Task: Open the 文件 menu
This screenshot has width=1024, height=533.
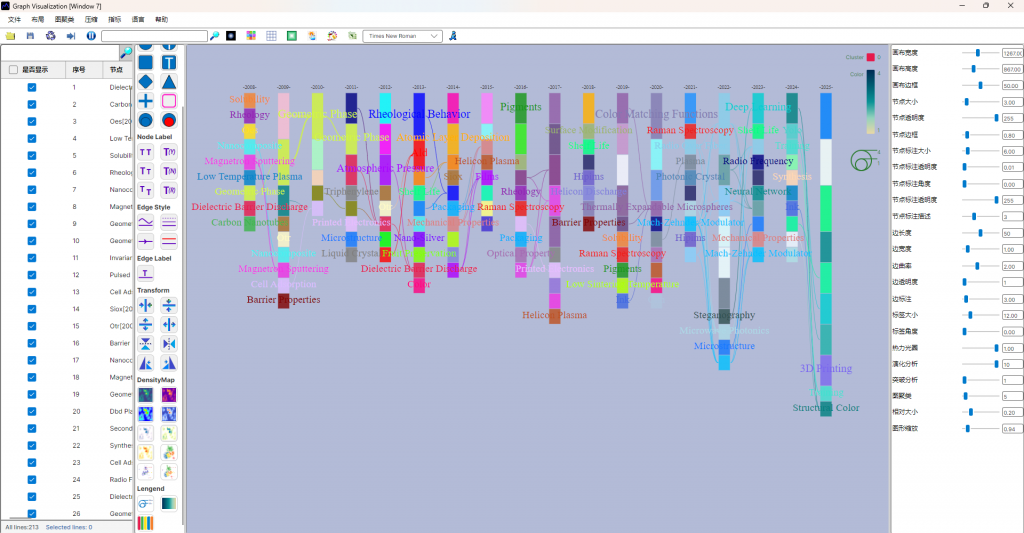Action: click(x=14, y=19)
